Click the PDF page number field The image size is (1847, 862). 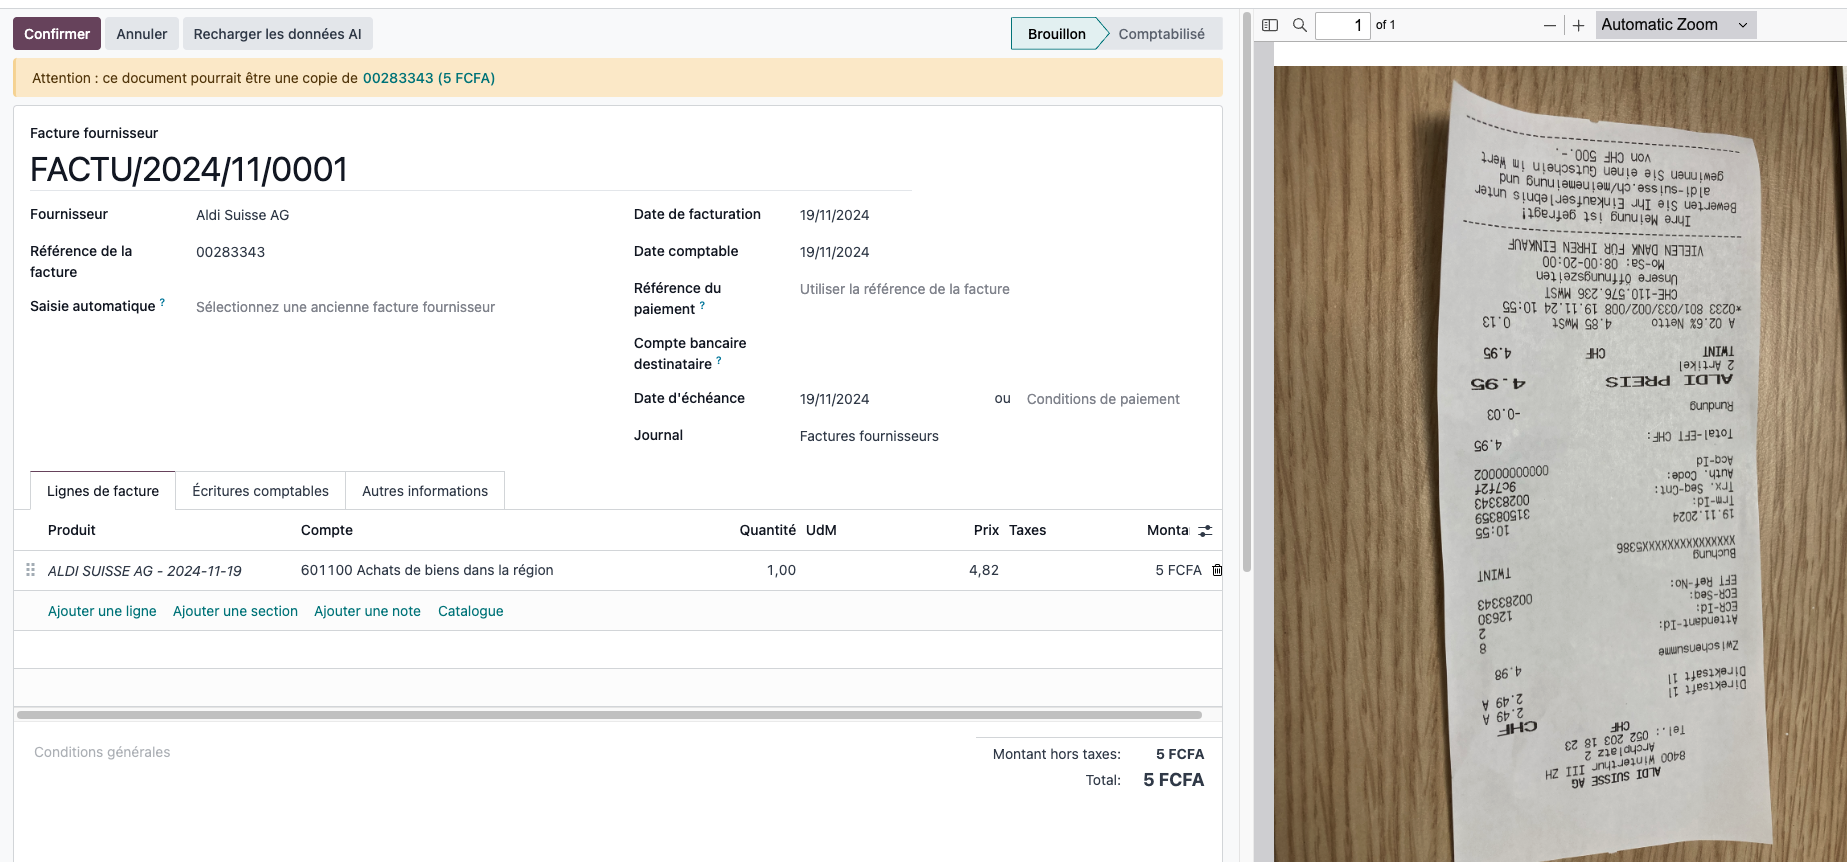1341,25
